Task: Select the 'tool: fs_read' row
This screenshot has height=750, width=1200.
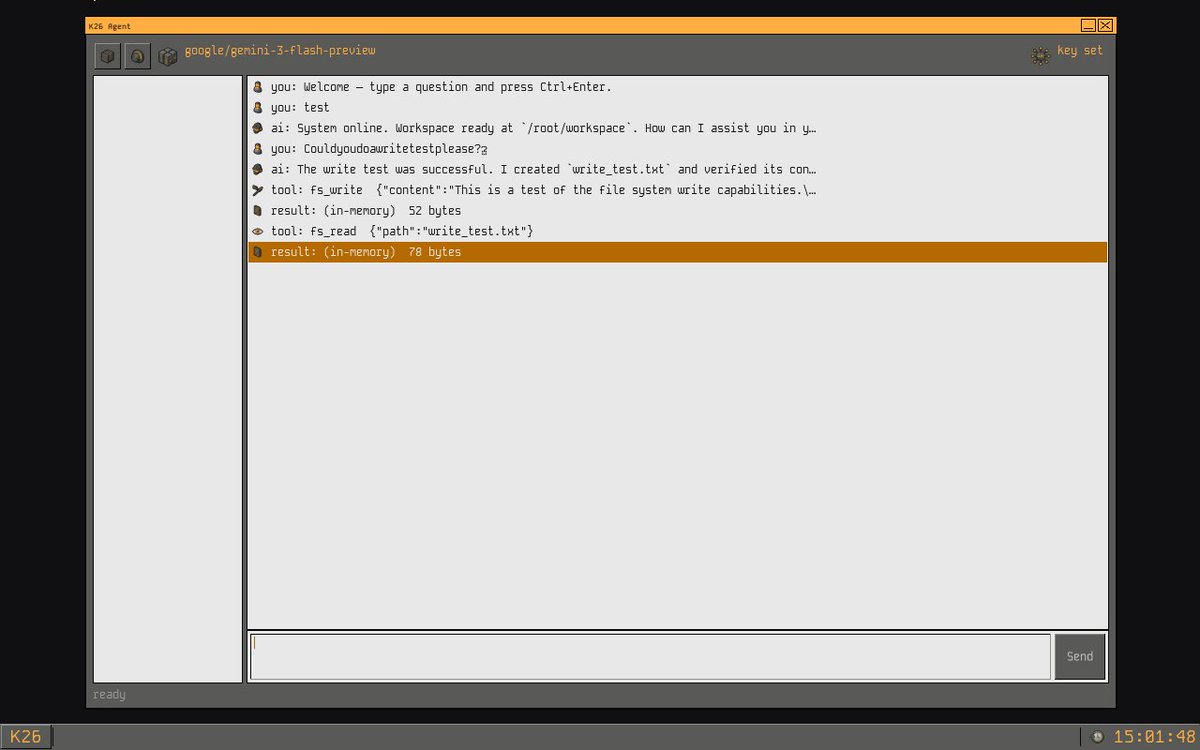Action: click(x=678, y=231)
